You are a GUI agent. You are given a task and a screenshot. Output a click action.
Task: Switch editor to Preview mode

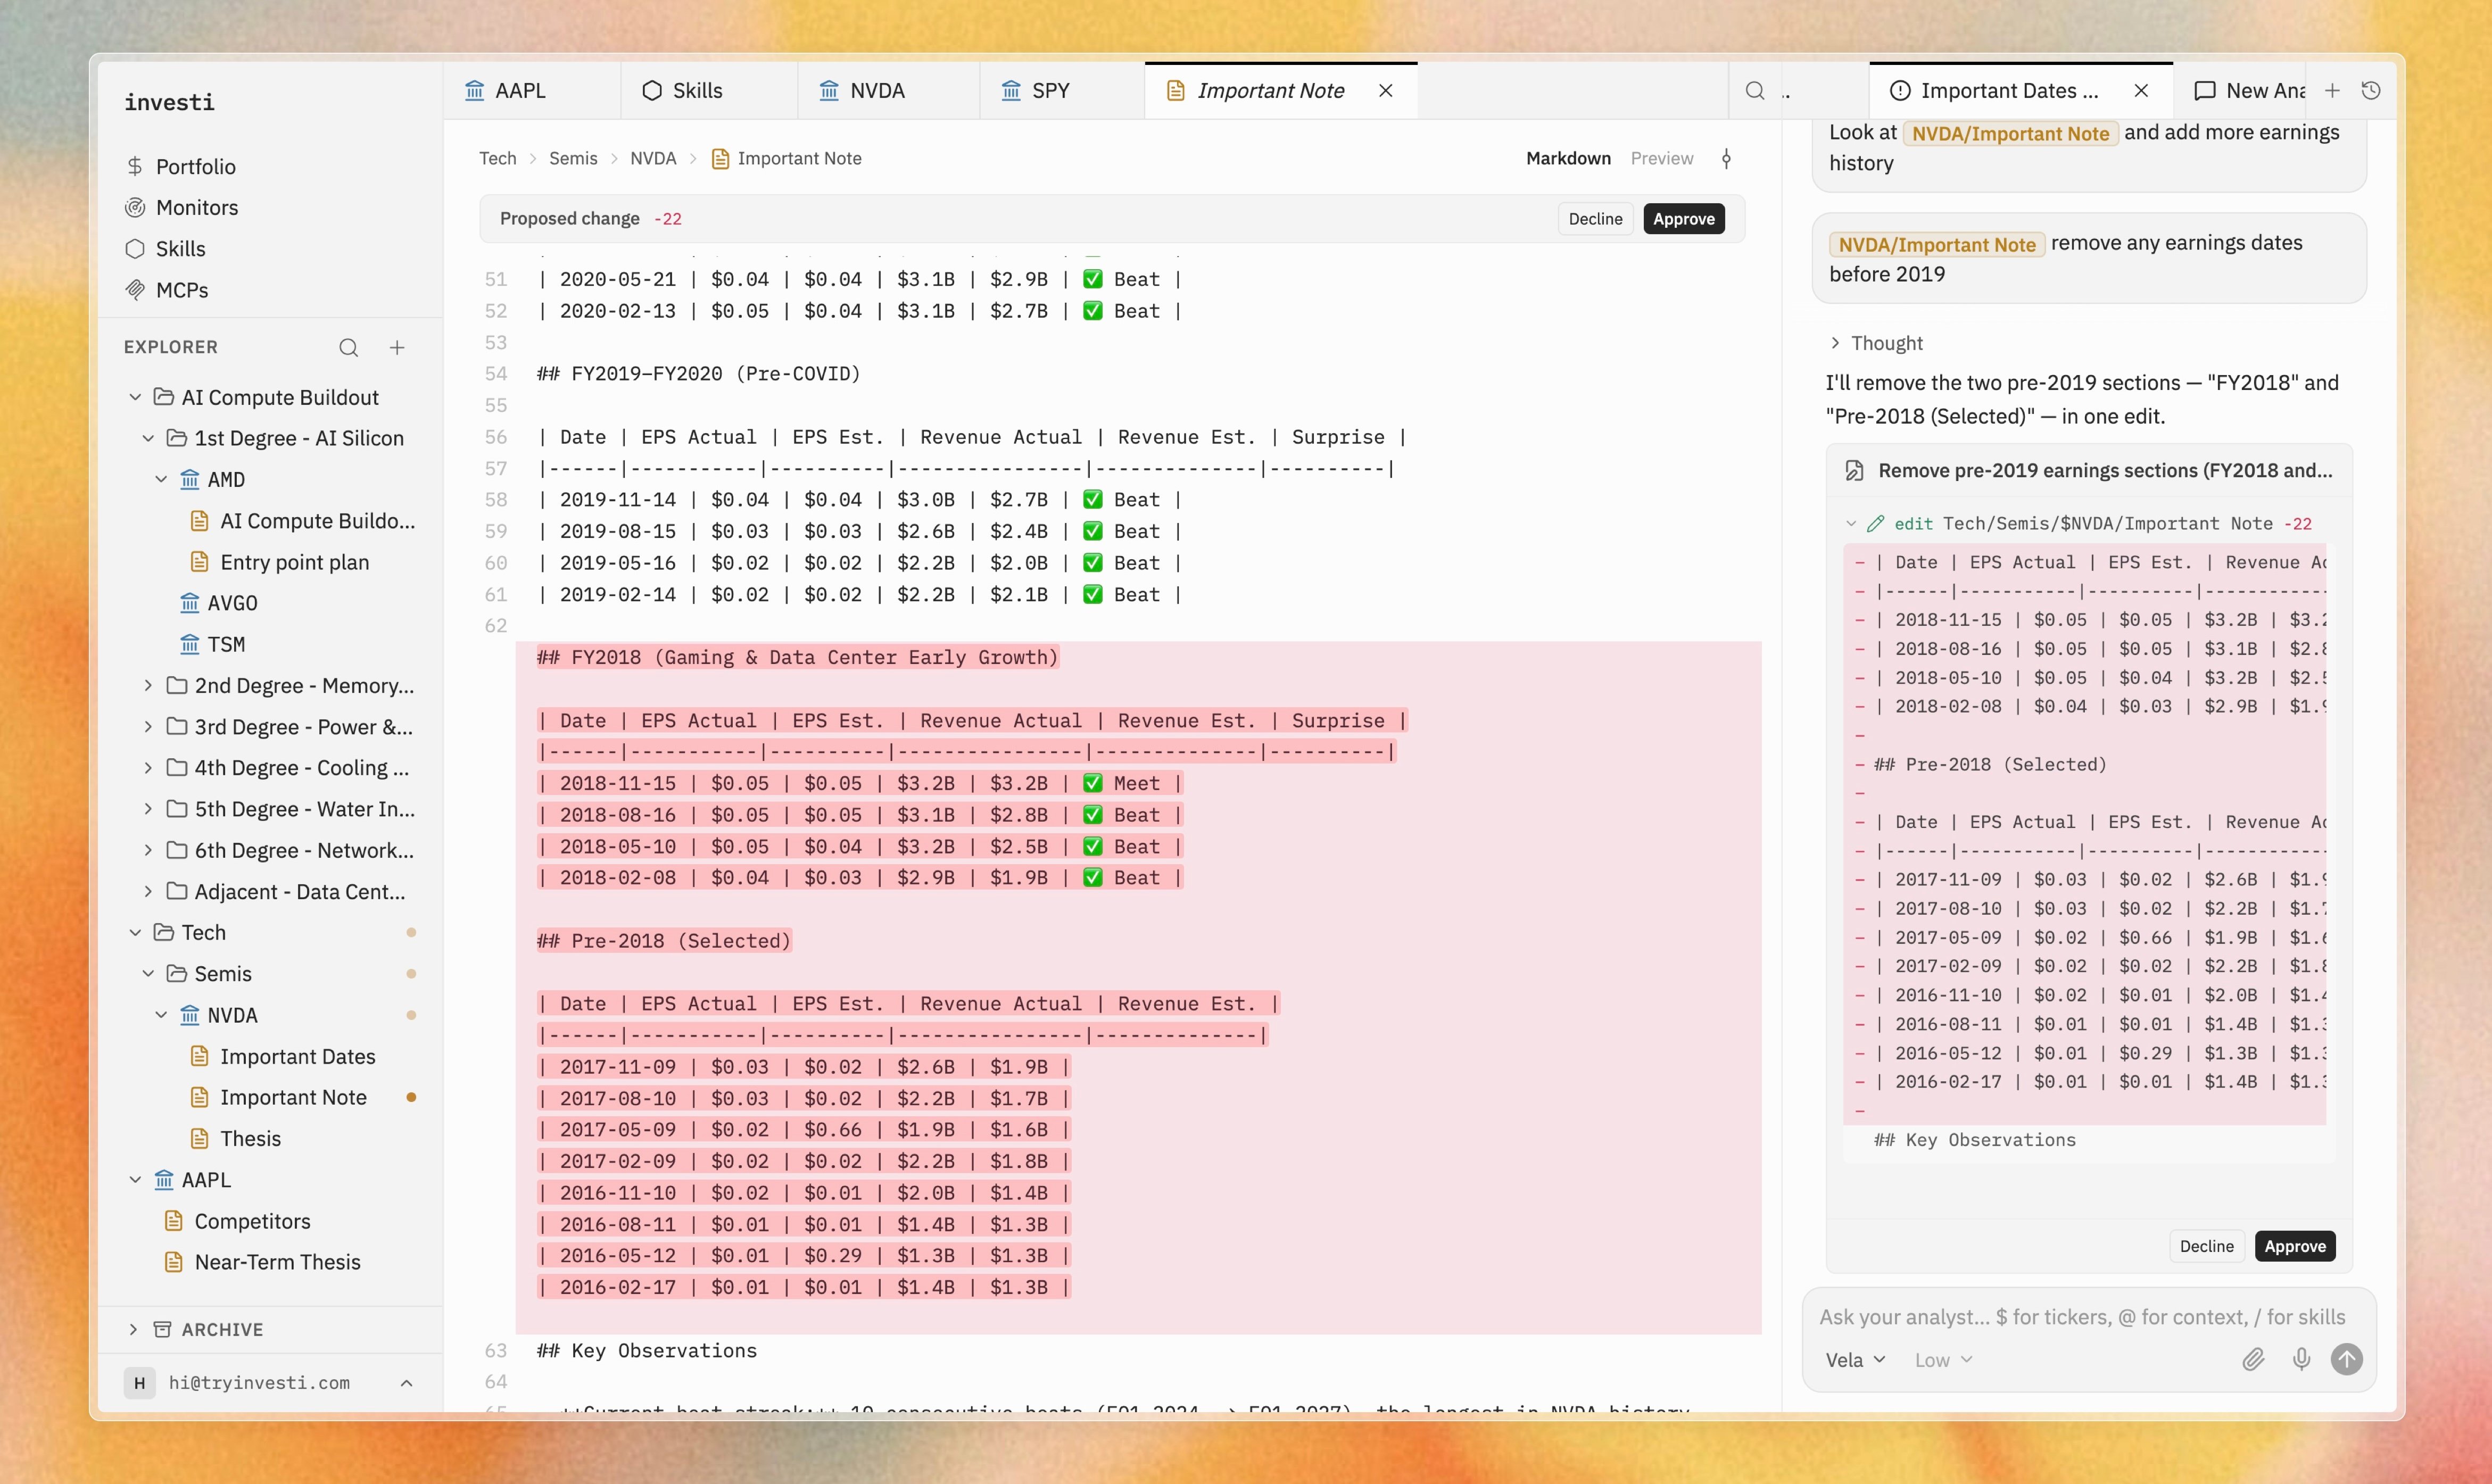point(1662,158)
